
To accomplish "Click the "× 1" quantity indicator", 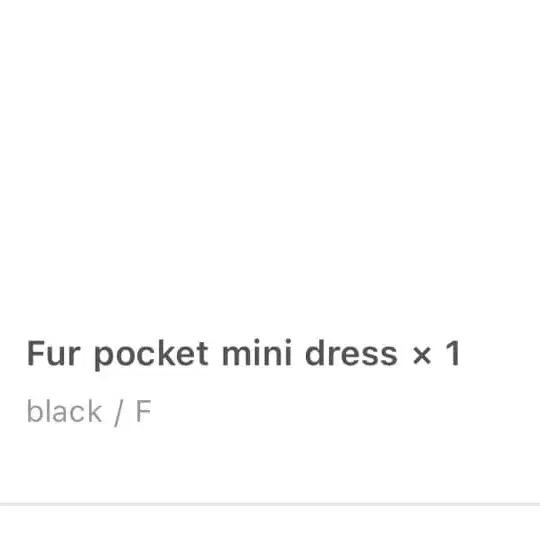I will tap(436, 353).
